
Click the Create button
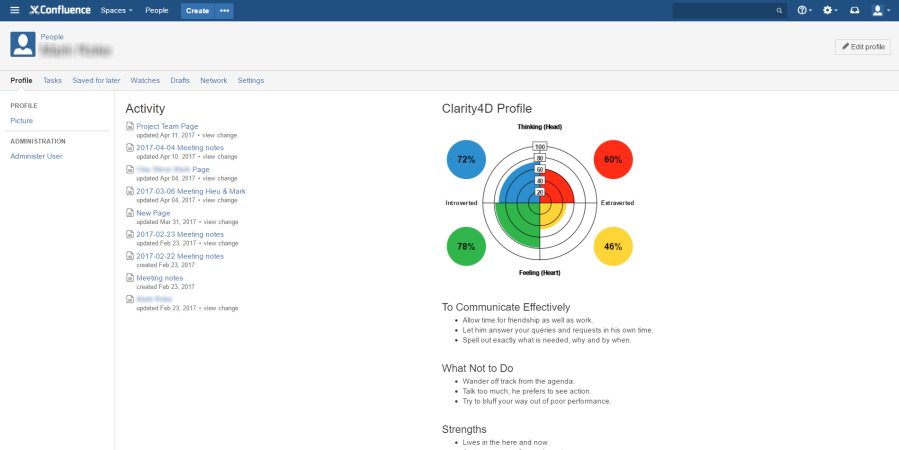coord(197,10)
